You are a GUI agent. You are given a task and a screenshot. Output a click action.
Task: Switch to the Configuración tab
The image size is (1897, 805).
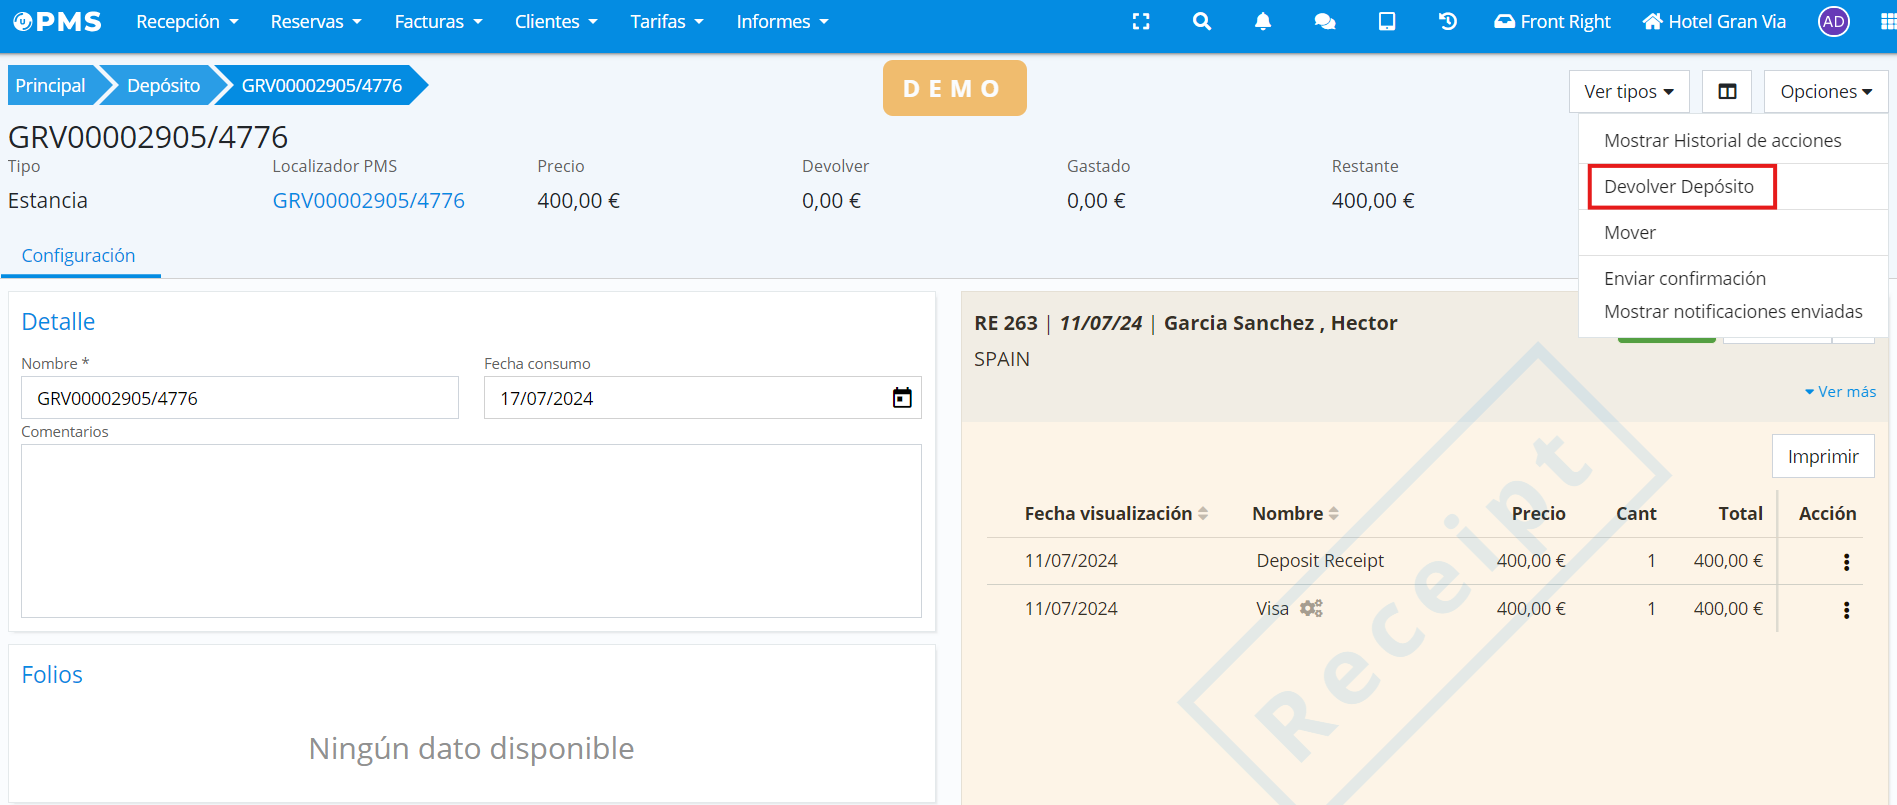tap(78, 256)
